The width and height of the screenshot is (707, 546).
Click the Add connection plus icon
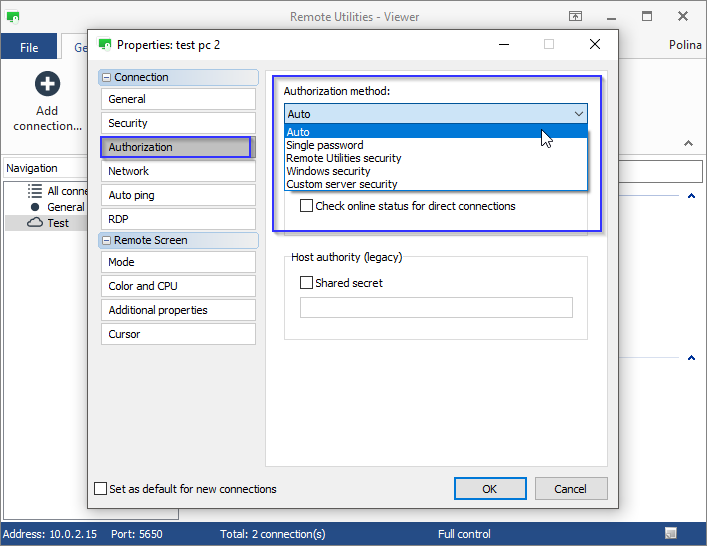coord(47,84)
